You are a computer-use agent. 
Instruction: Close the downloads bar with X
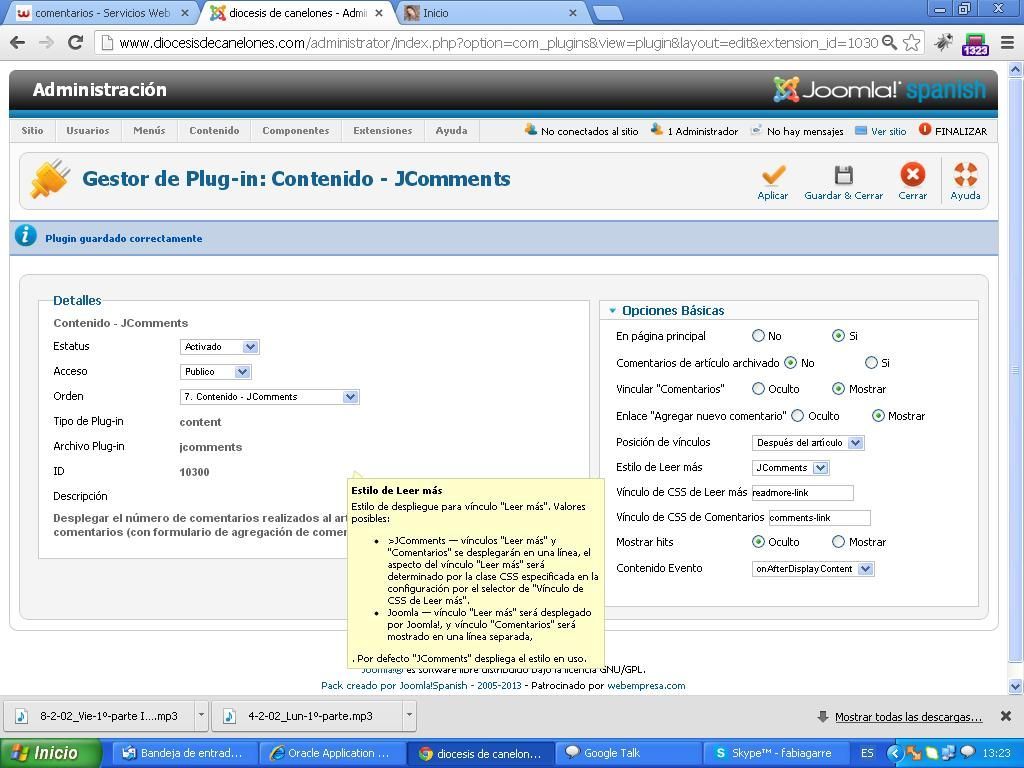click(x=1006, y=716)
